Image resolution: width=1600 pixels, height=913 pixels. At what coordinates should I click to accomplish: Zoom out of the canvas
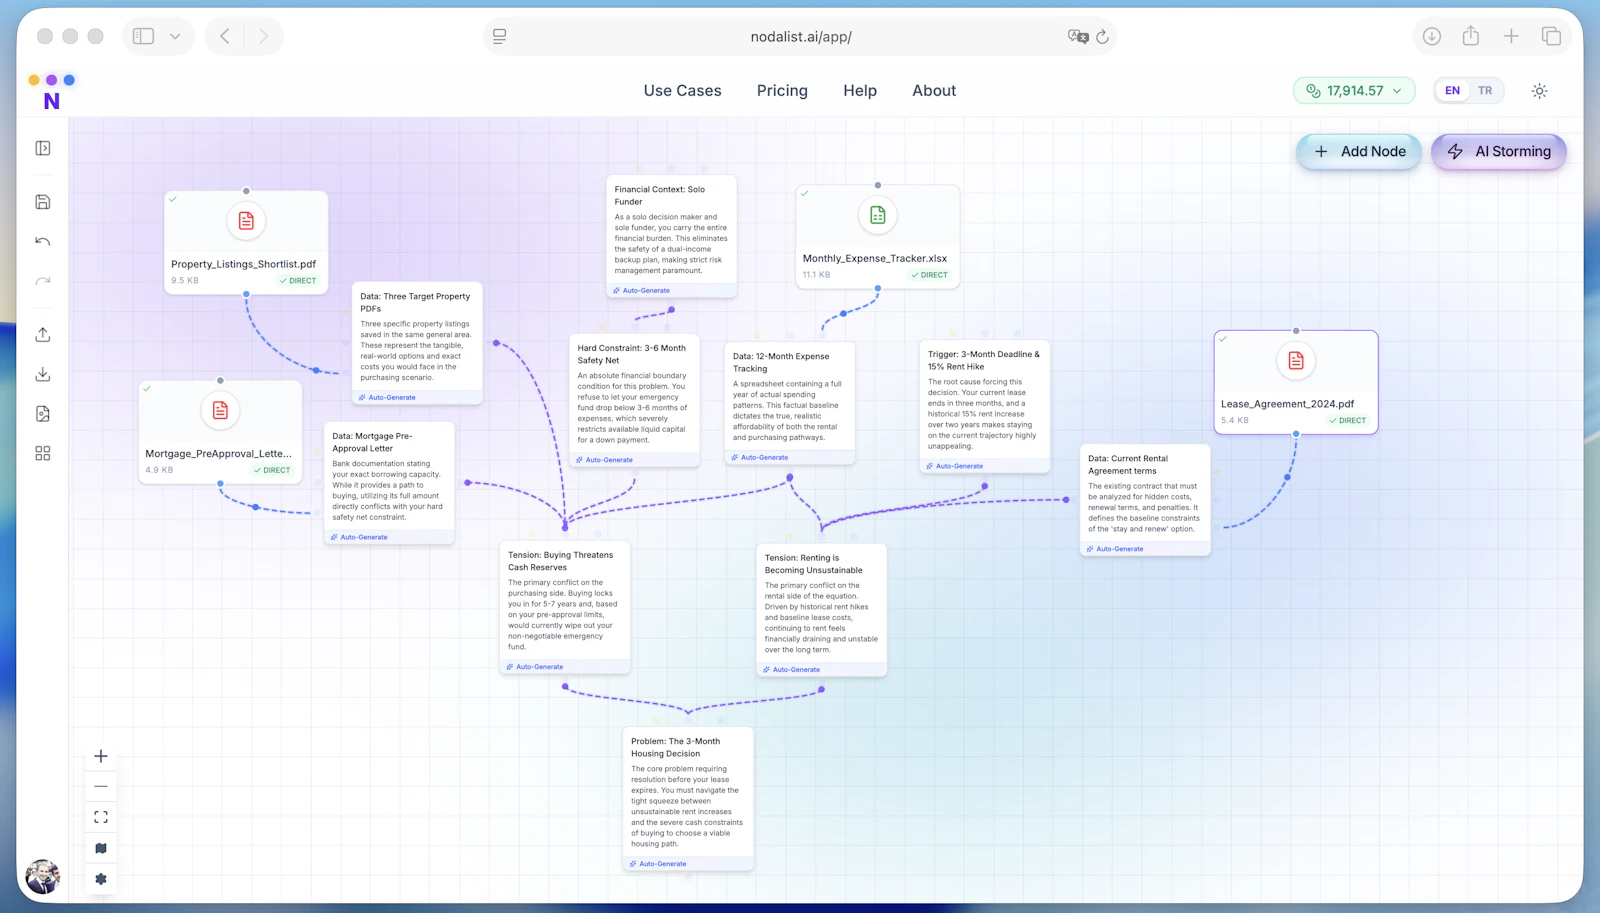point(101,787)
